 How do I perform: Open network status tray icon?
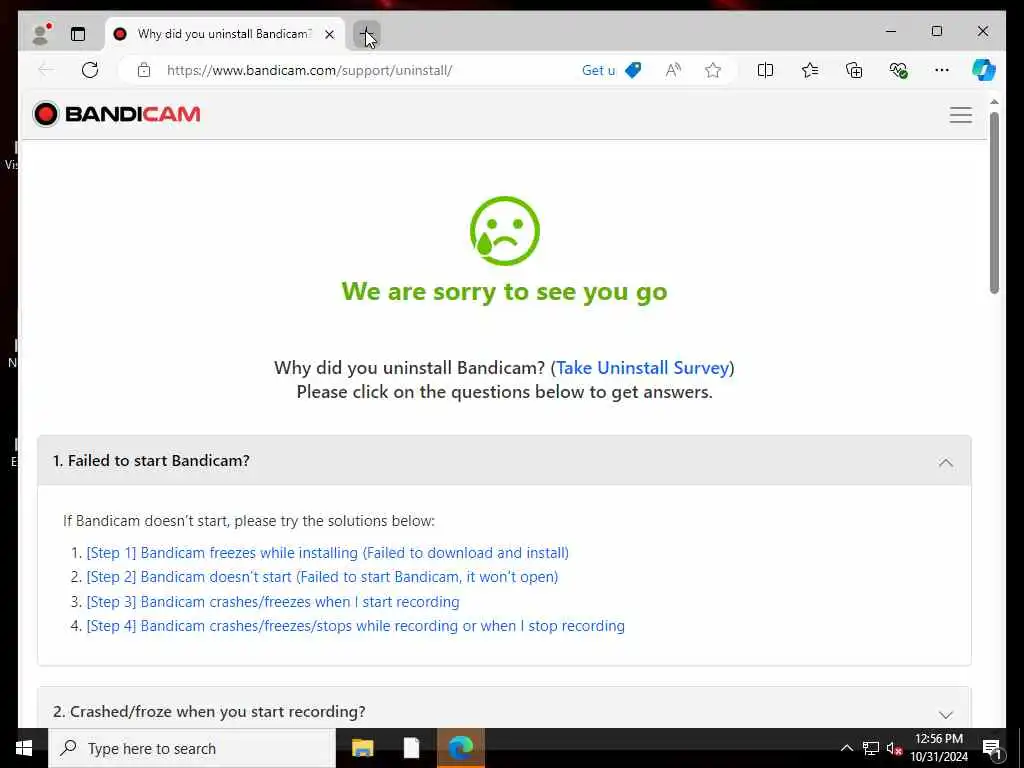(871, 748)
